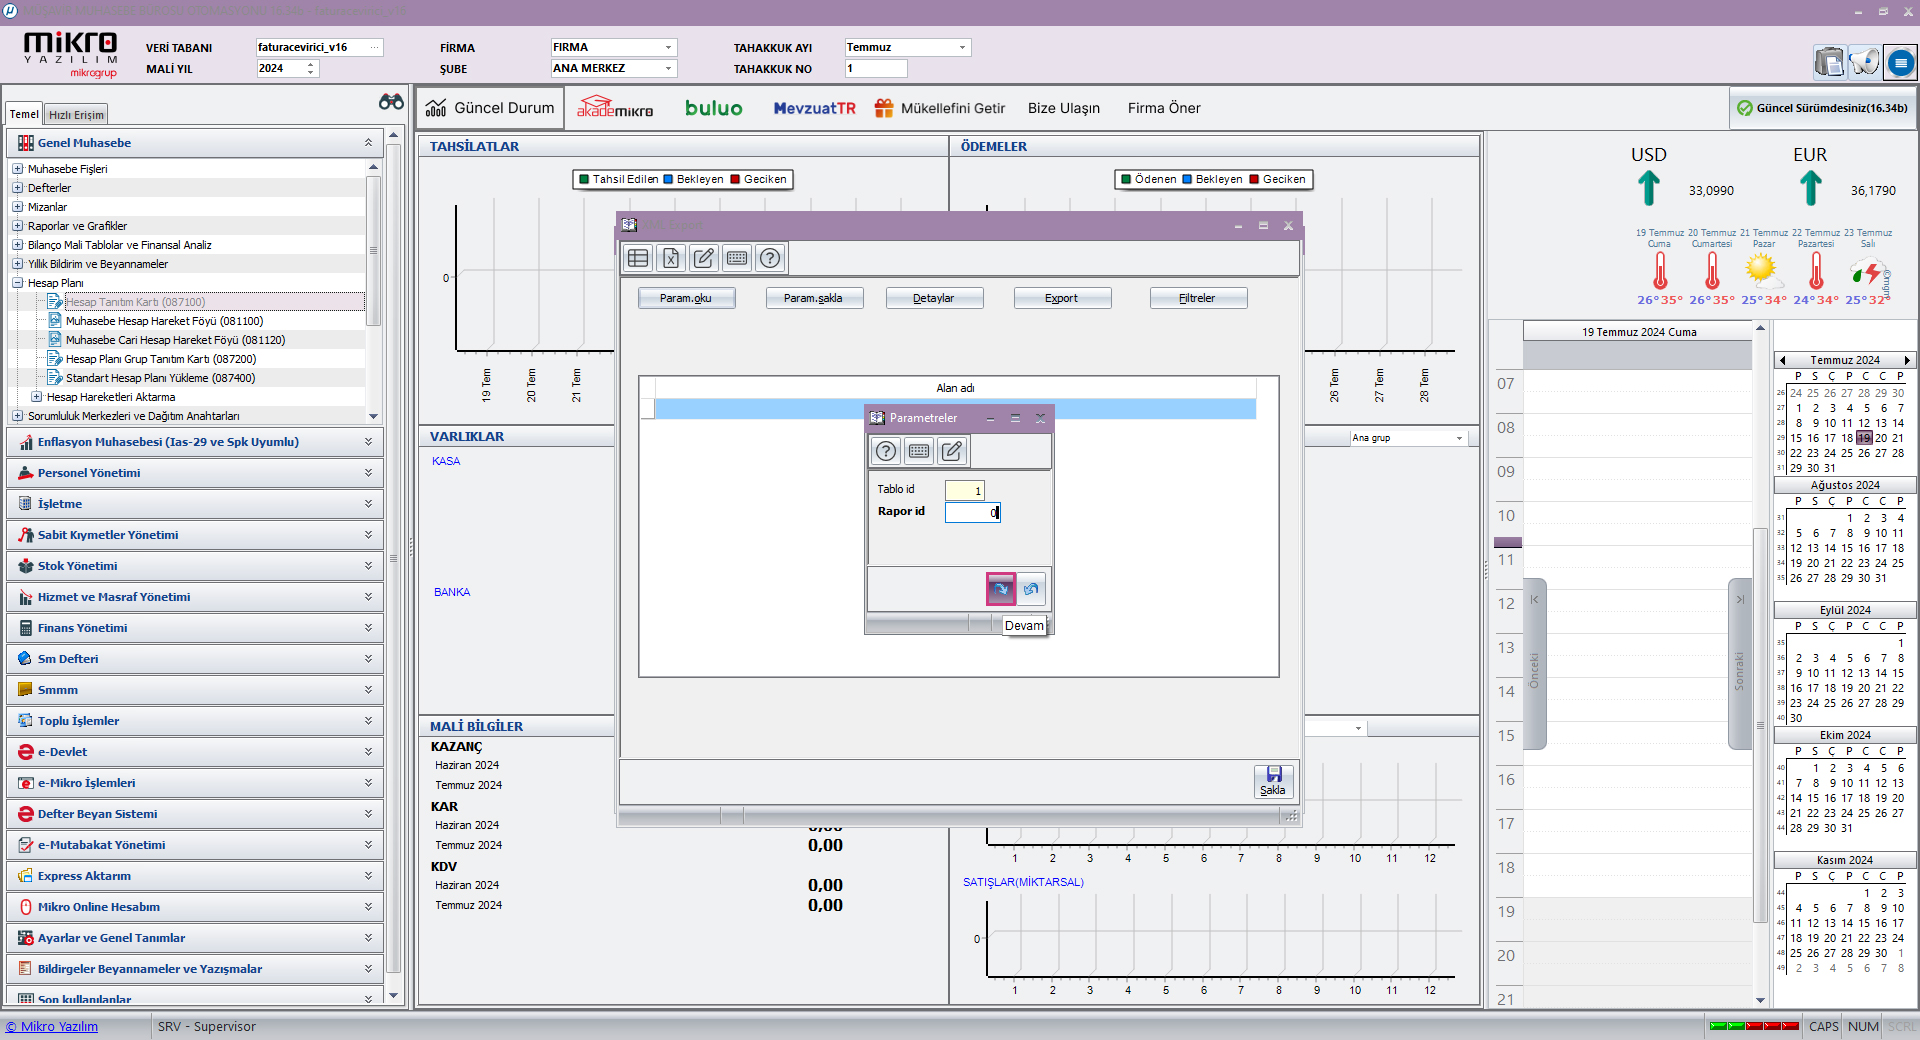Switch to the Temel tab
The height and width of the screenshot is (1040, 1920).
point(24,114)
